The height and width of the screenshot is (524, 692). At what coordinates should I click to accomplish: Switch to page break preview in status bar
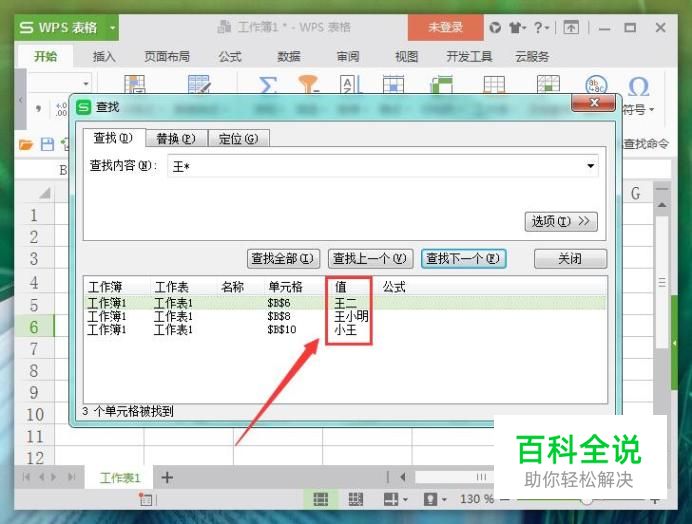coord(356,499)
